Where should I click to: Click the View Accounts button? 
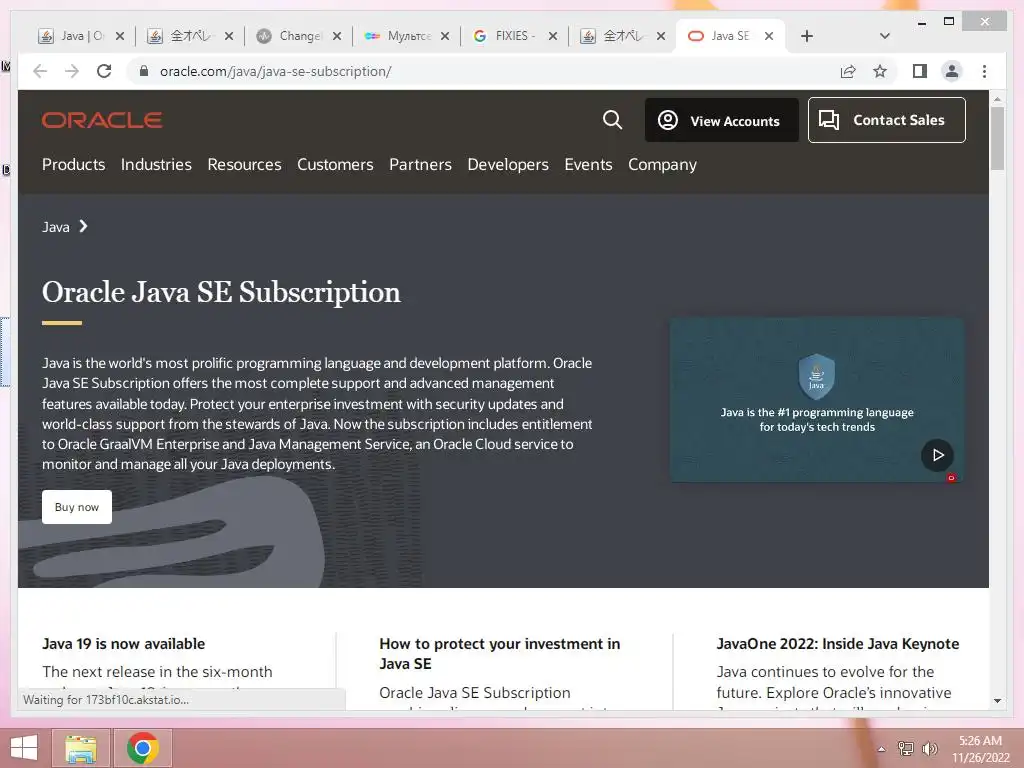(722, 120)
